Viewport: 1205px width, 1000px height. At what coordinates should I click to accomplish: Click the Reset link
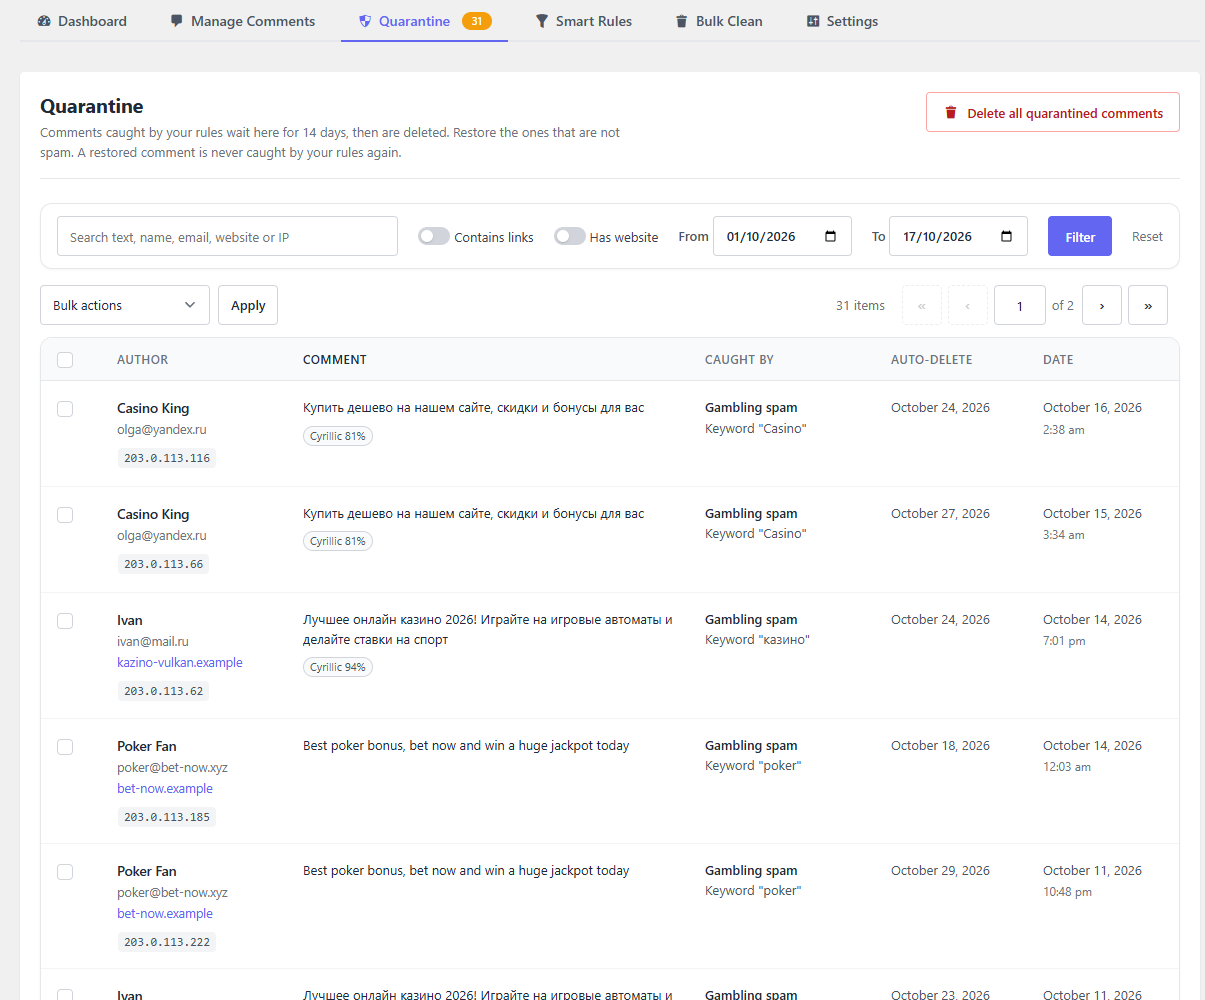1147,237
